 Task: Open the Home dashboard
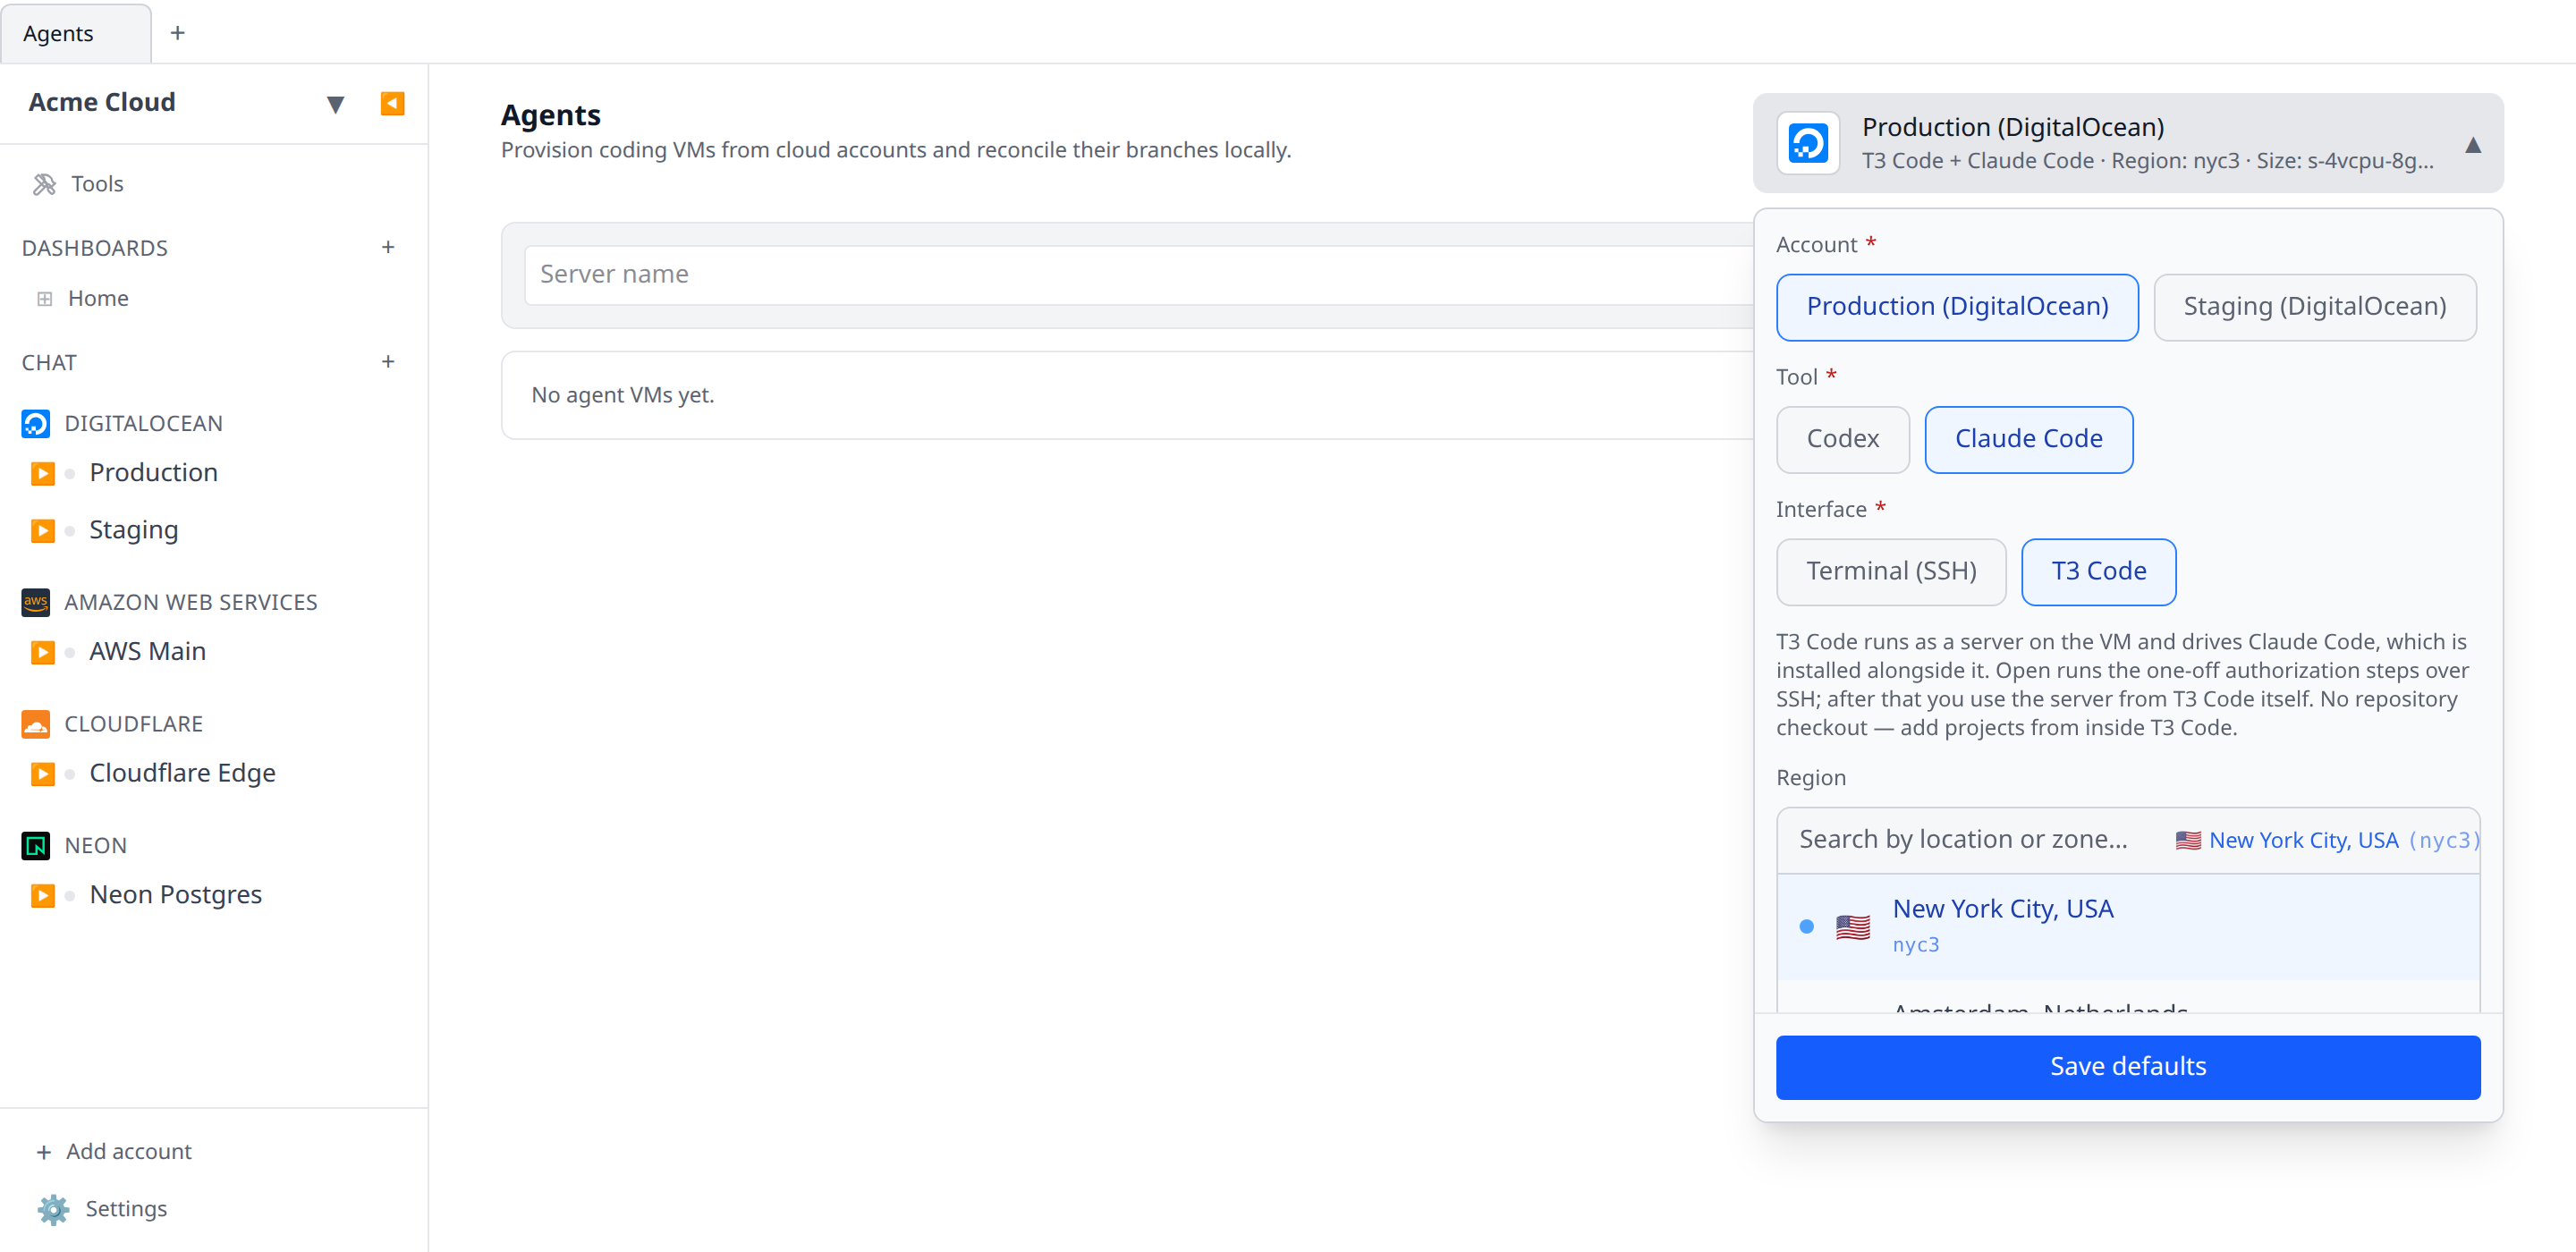[98, 299]
